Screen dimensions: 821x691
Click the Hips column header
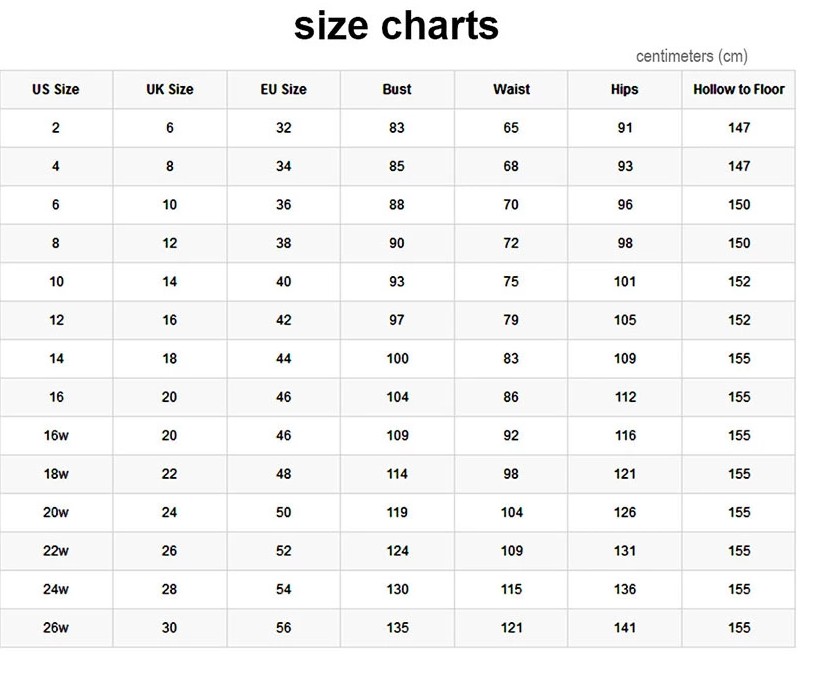(625, 90)
